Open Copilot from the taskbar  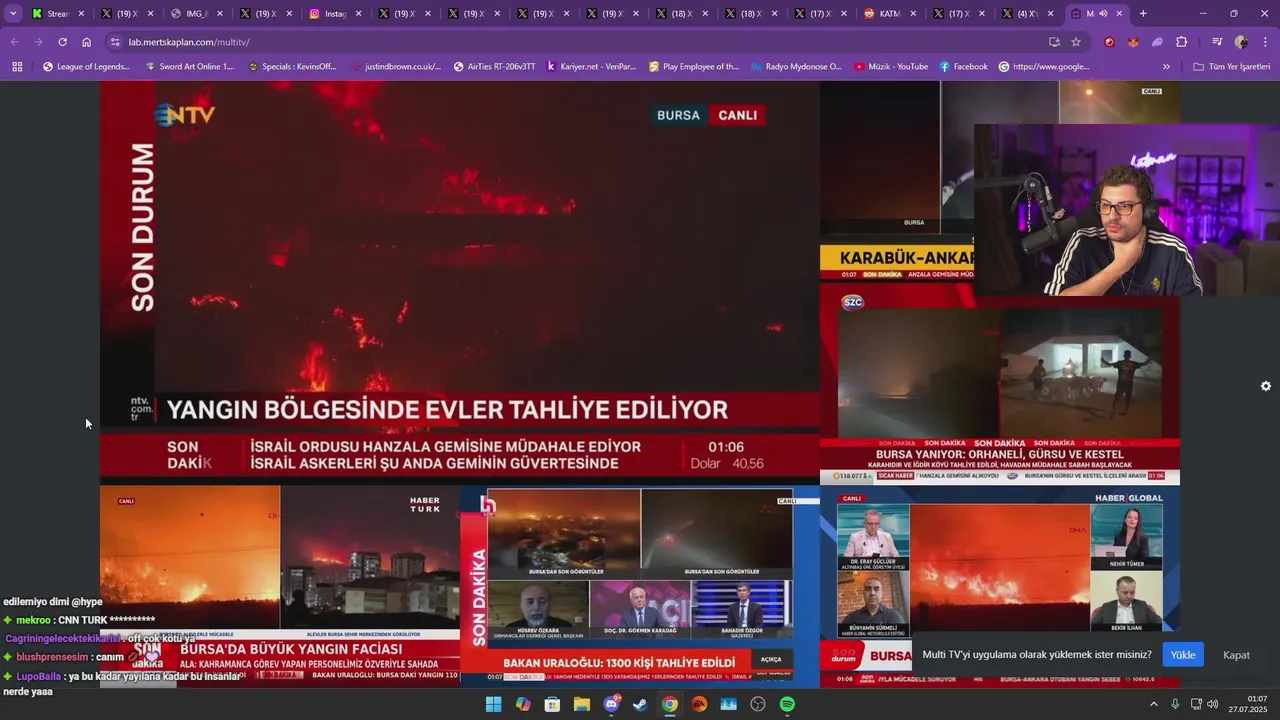522,704
